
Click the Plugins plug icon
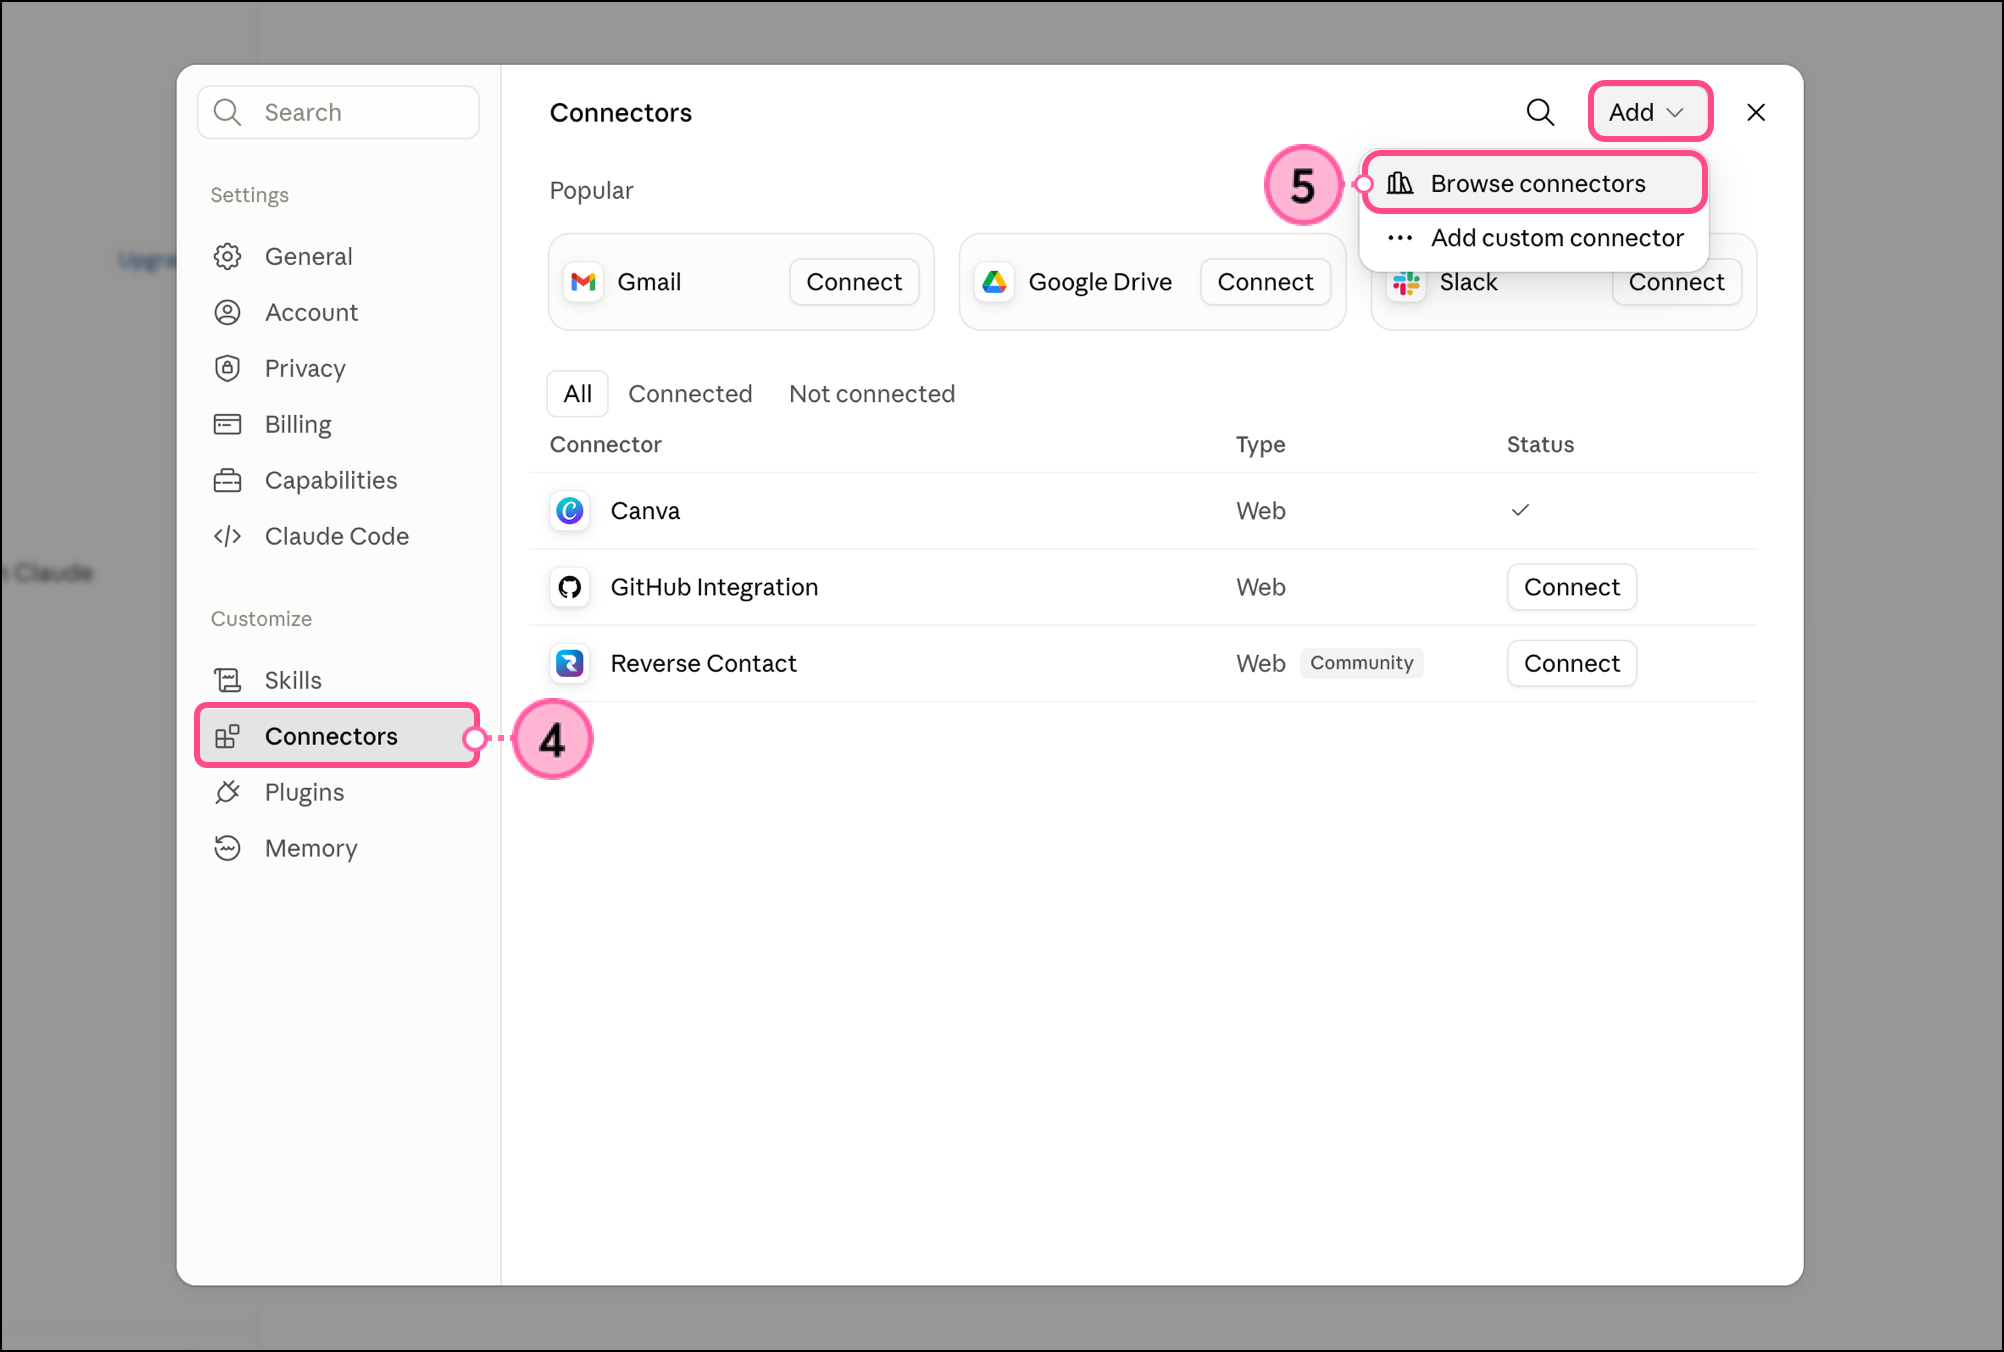227,792
